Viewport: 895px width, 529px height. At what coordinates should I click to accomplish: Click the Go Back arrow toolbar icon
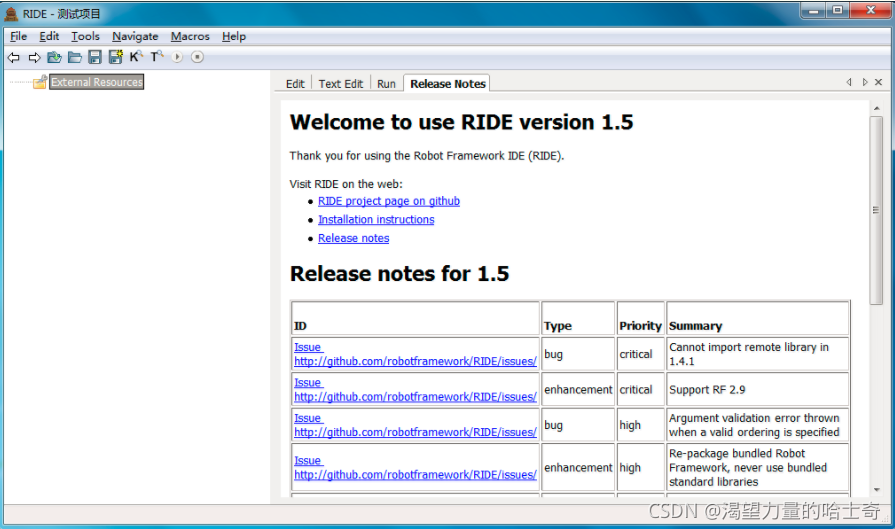(14, 57)
